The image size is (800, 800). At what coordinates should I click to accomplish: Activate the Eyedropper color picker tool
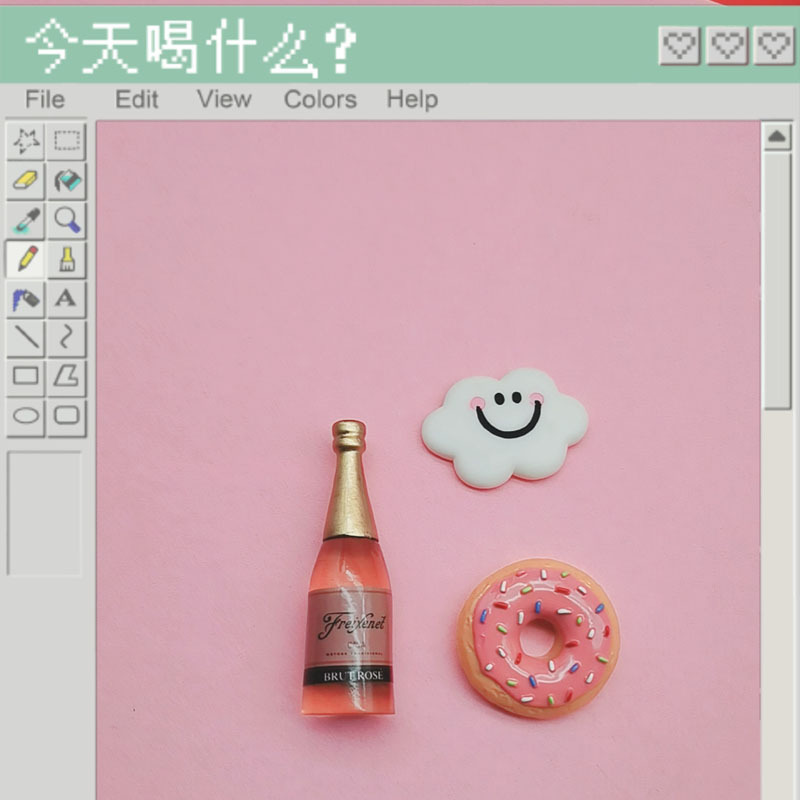click(26, 220)
